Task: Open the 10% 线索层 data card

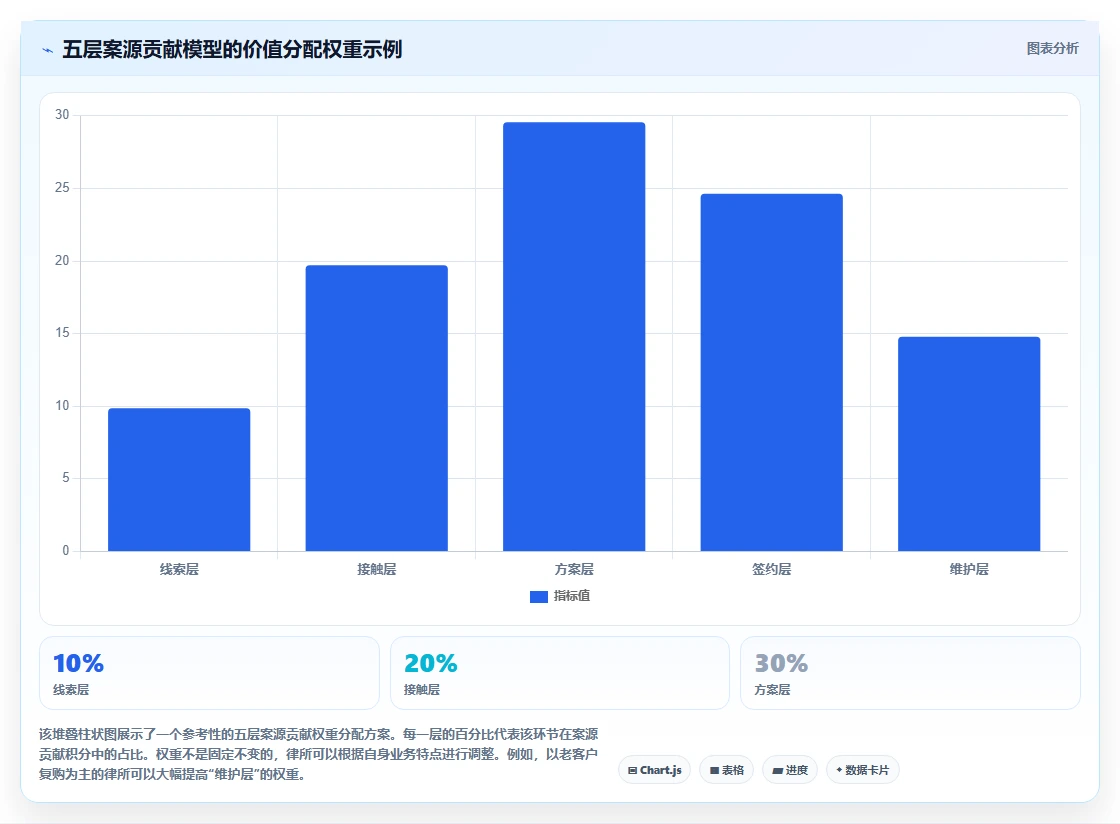Action: (x=209, y=673)
